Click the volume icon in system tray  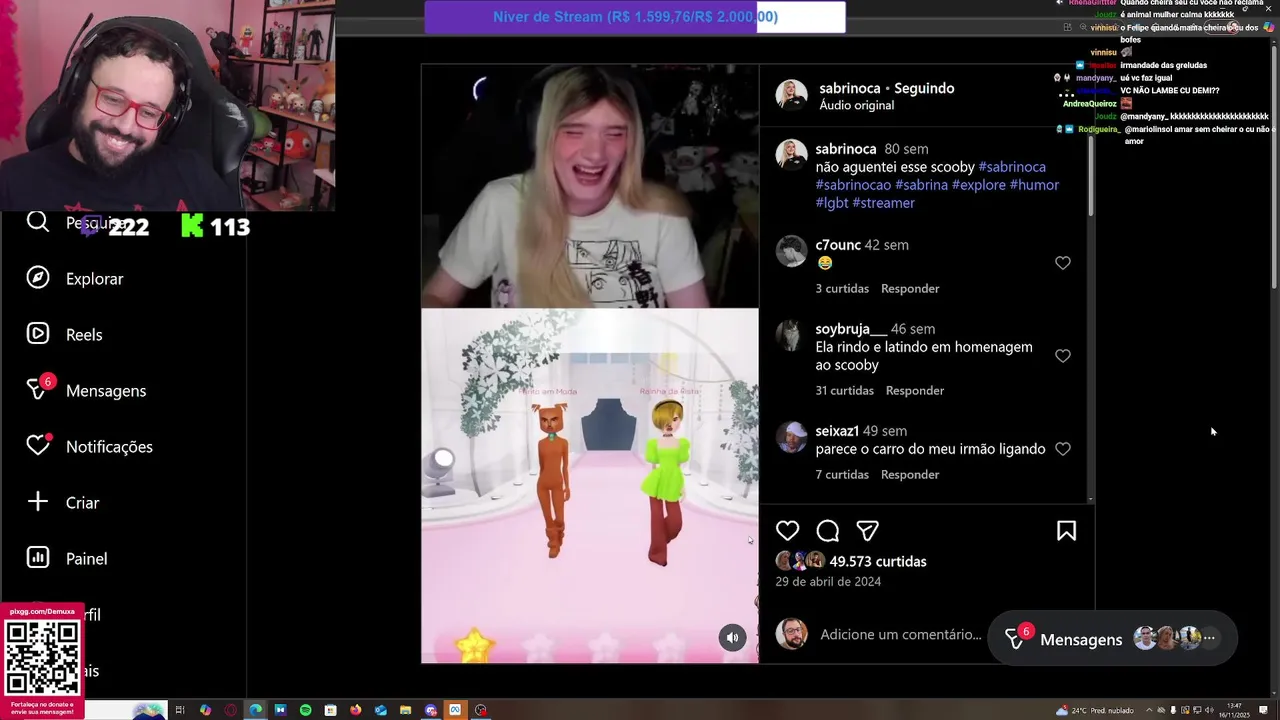pos(1208,710)
